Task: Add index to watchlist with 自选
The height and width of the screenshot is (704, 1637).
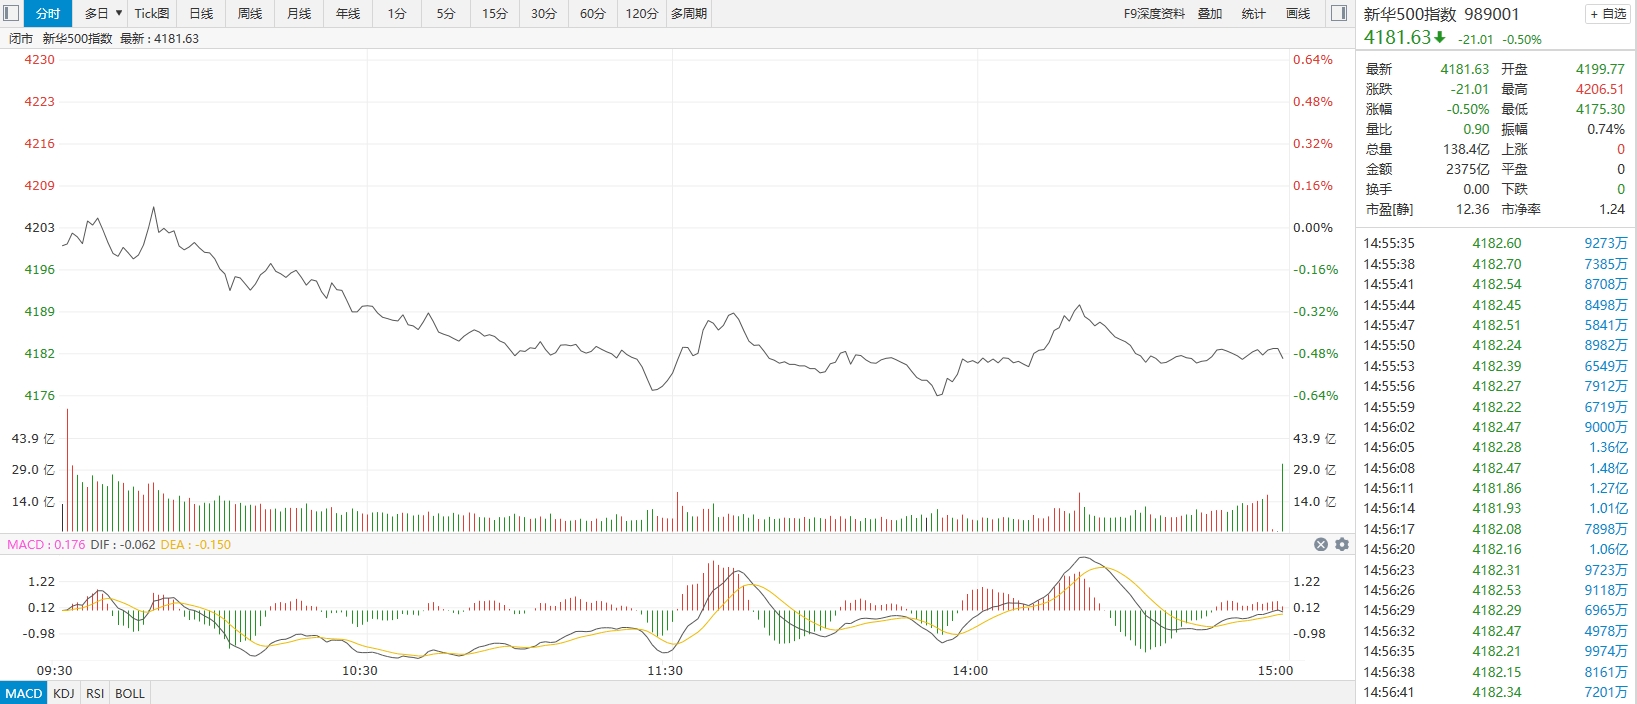Action: pyautogui.click(x=1608, y=14)
